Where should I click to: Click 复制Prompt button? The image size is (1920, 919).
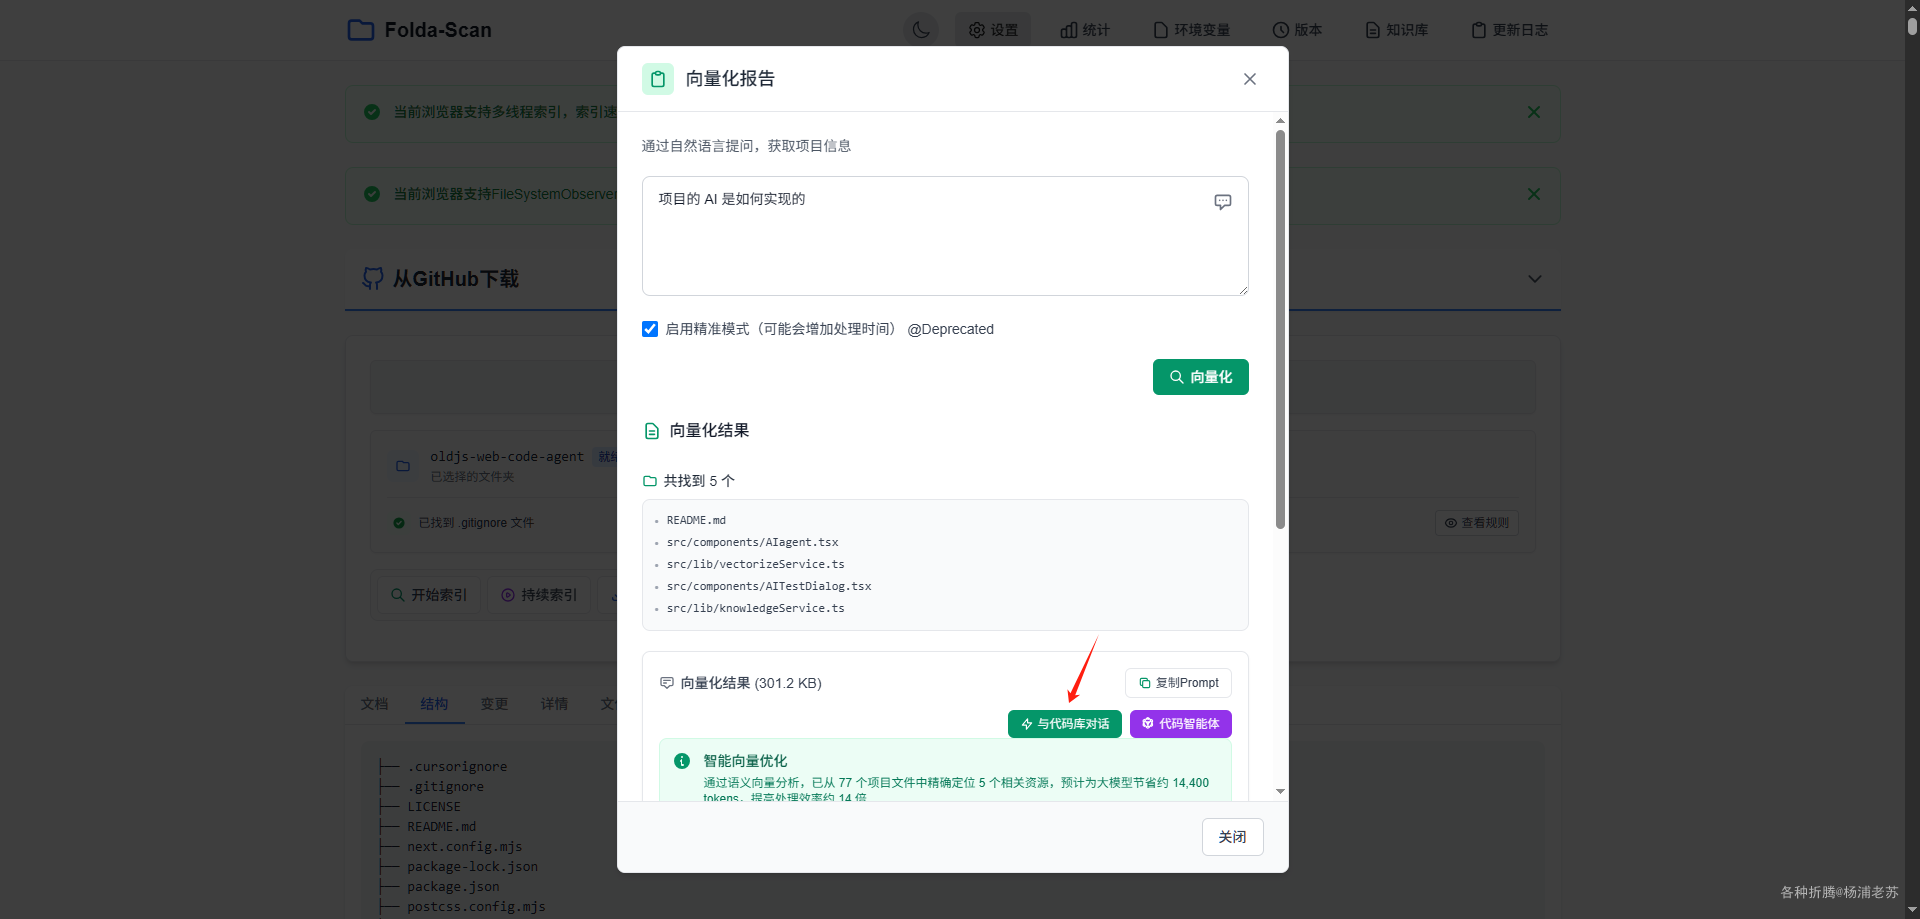tap(1178, 683)
